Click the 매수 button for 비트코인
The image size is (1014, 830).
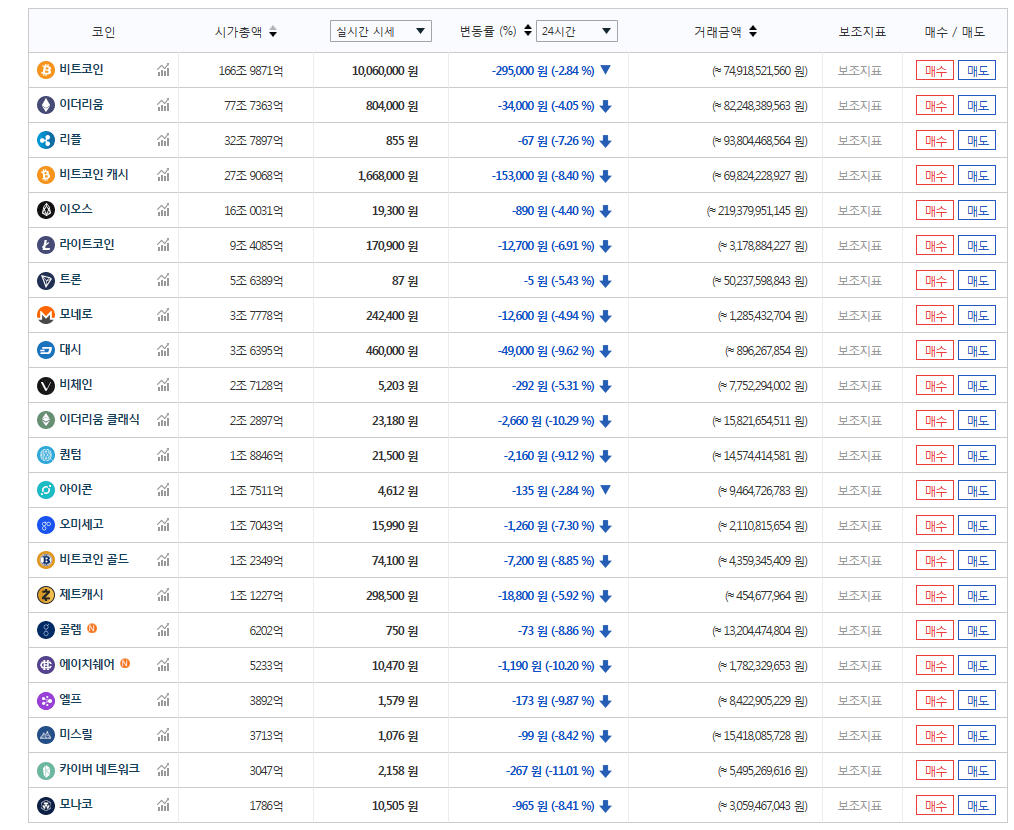pyautogui.click(x=934, y=70)
